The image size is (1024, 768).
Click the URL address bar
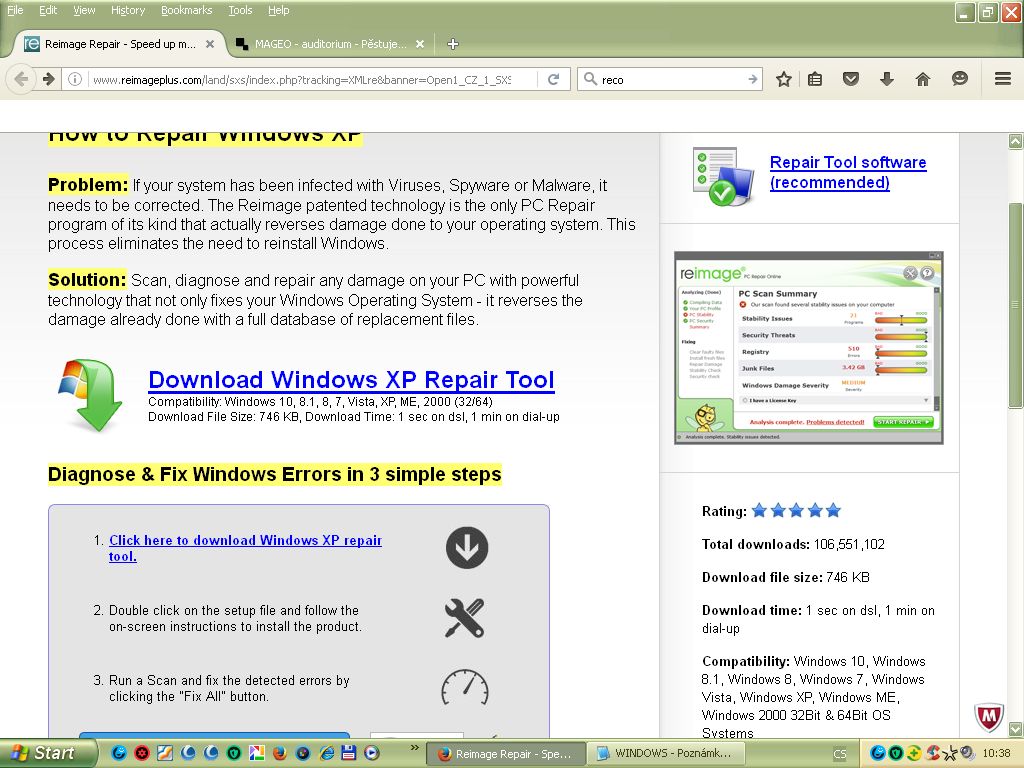click(x=300, y=80)
